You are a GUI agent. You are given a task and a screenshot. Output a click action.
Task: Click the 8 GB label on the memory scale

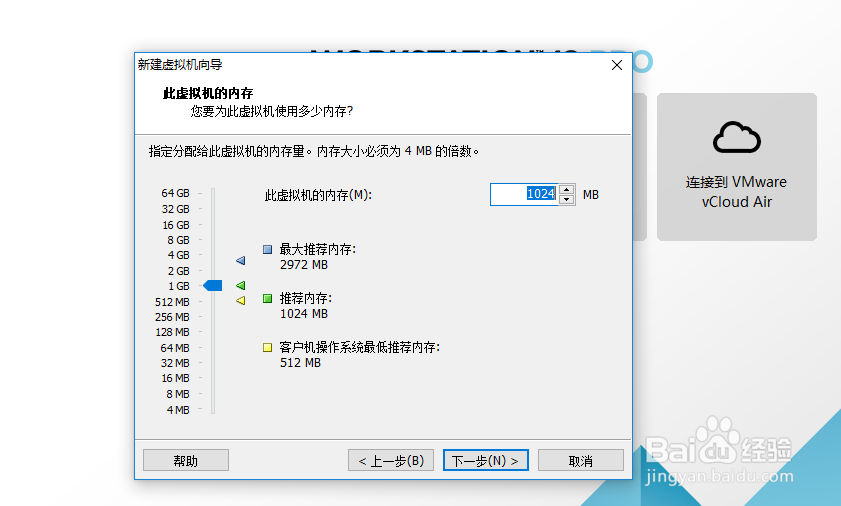tap(178, 240)
